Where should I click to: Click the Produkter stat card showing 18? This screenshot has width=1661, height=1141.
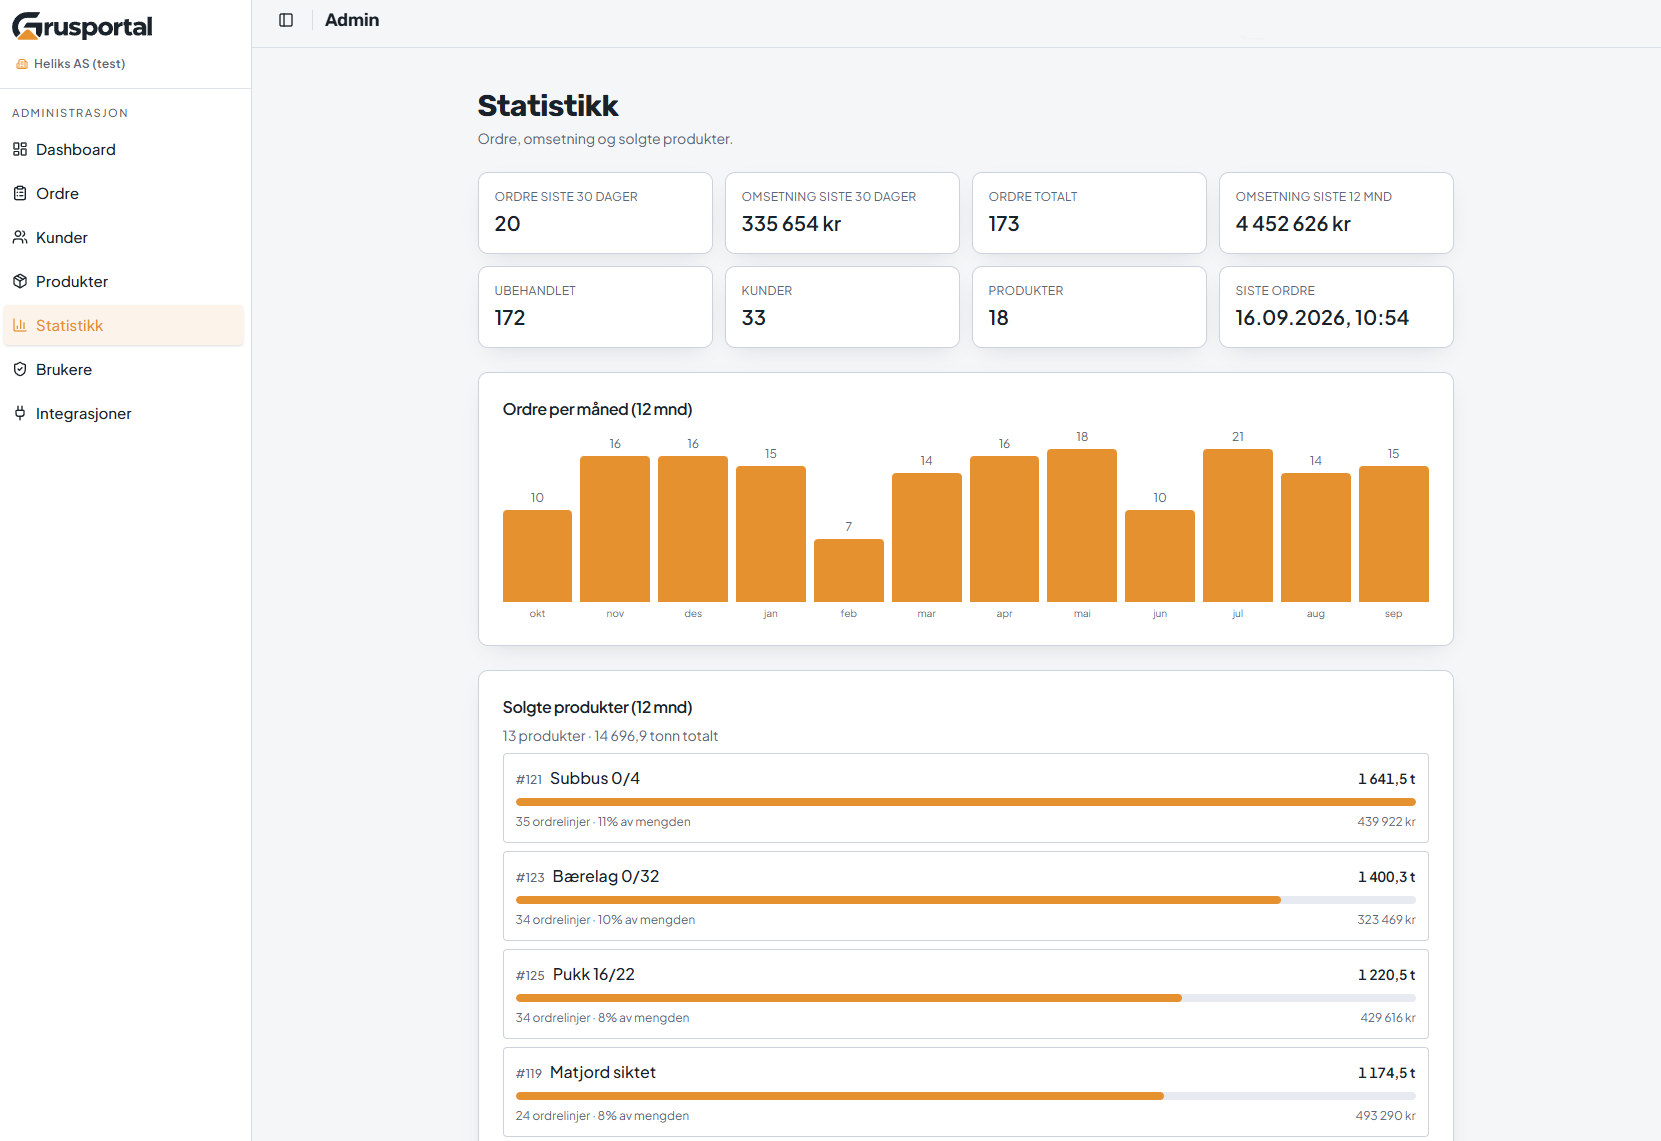pyautogui.click(x=1089, y=307)
